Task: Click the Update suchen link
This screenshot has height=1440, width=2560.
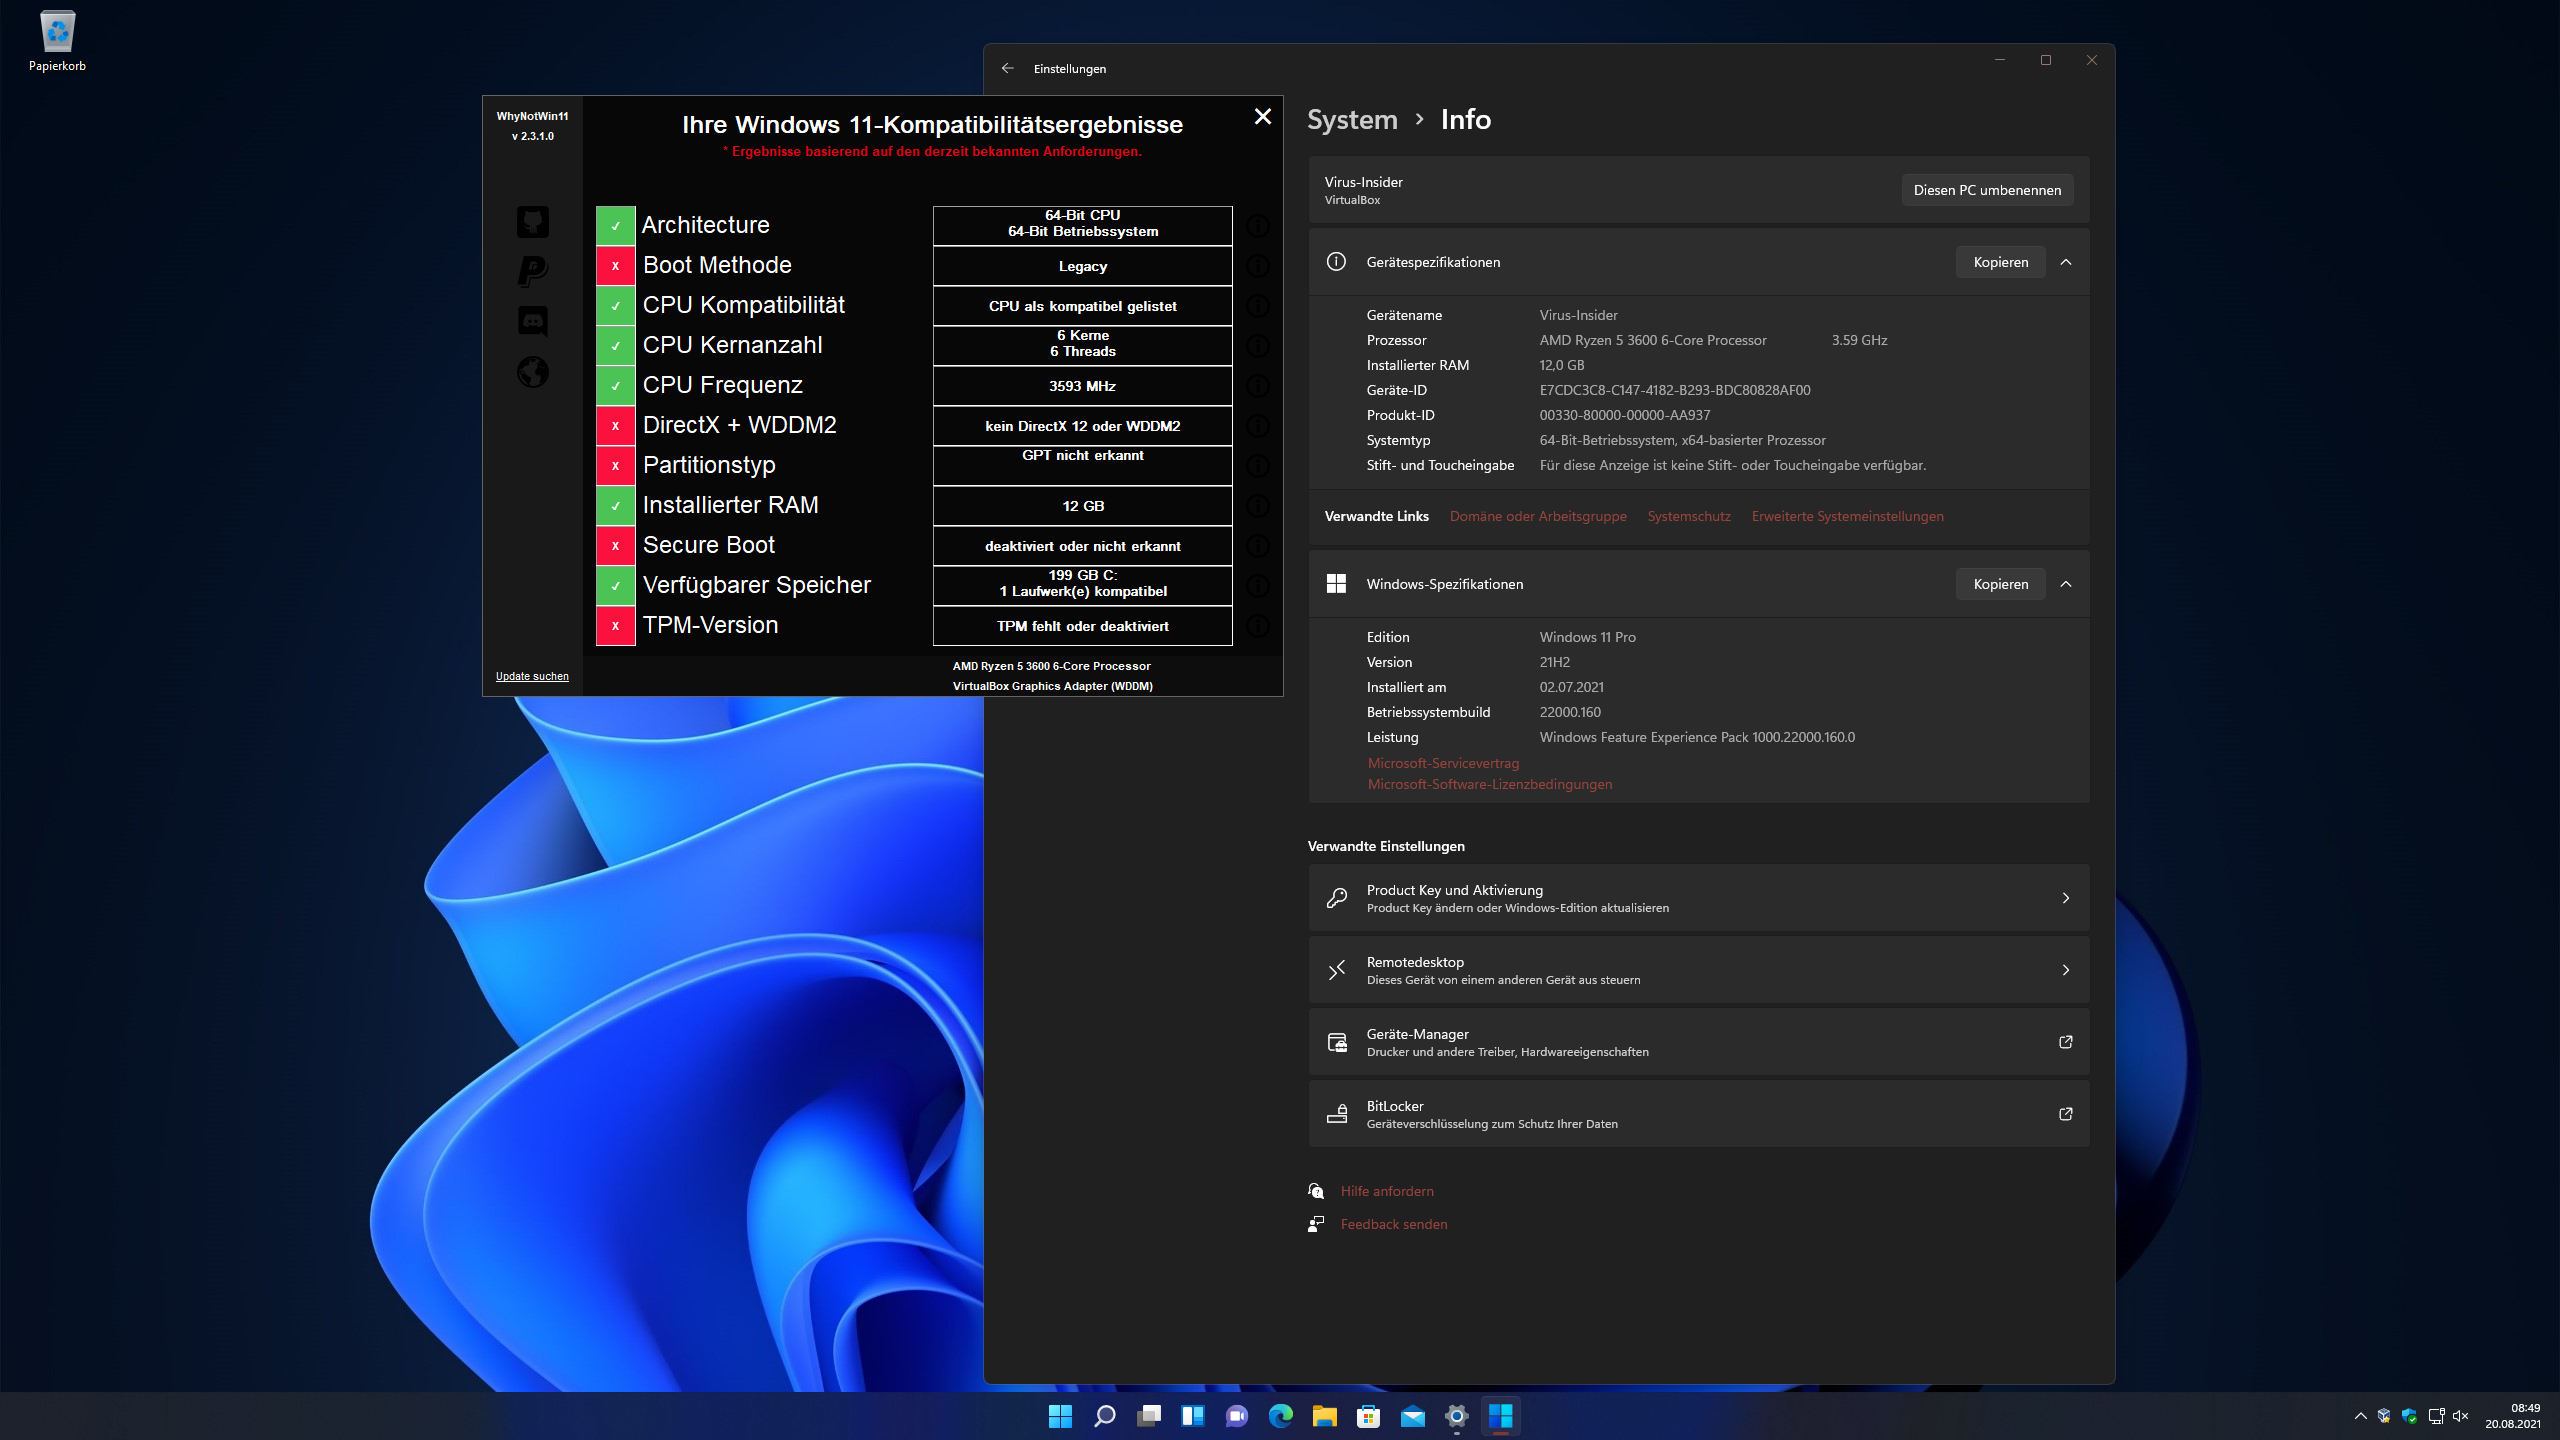Action: tap(532, 676)
